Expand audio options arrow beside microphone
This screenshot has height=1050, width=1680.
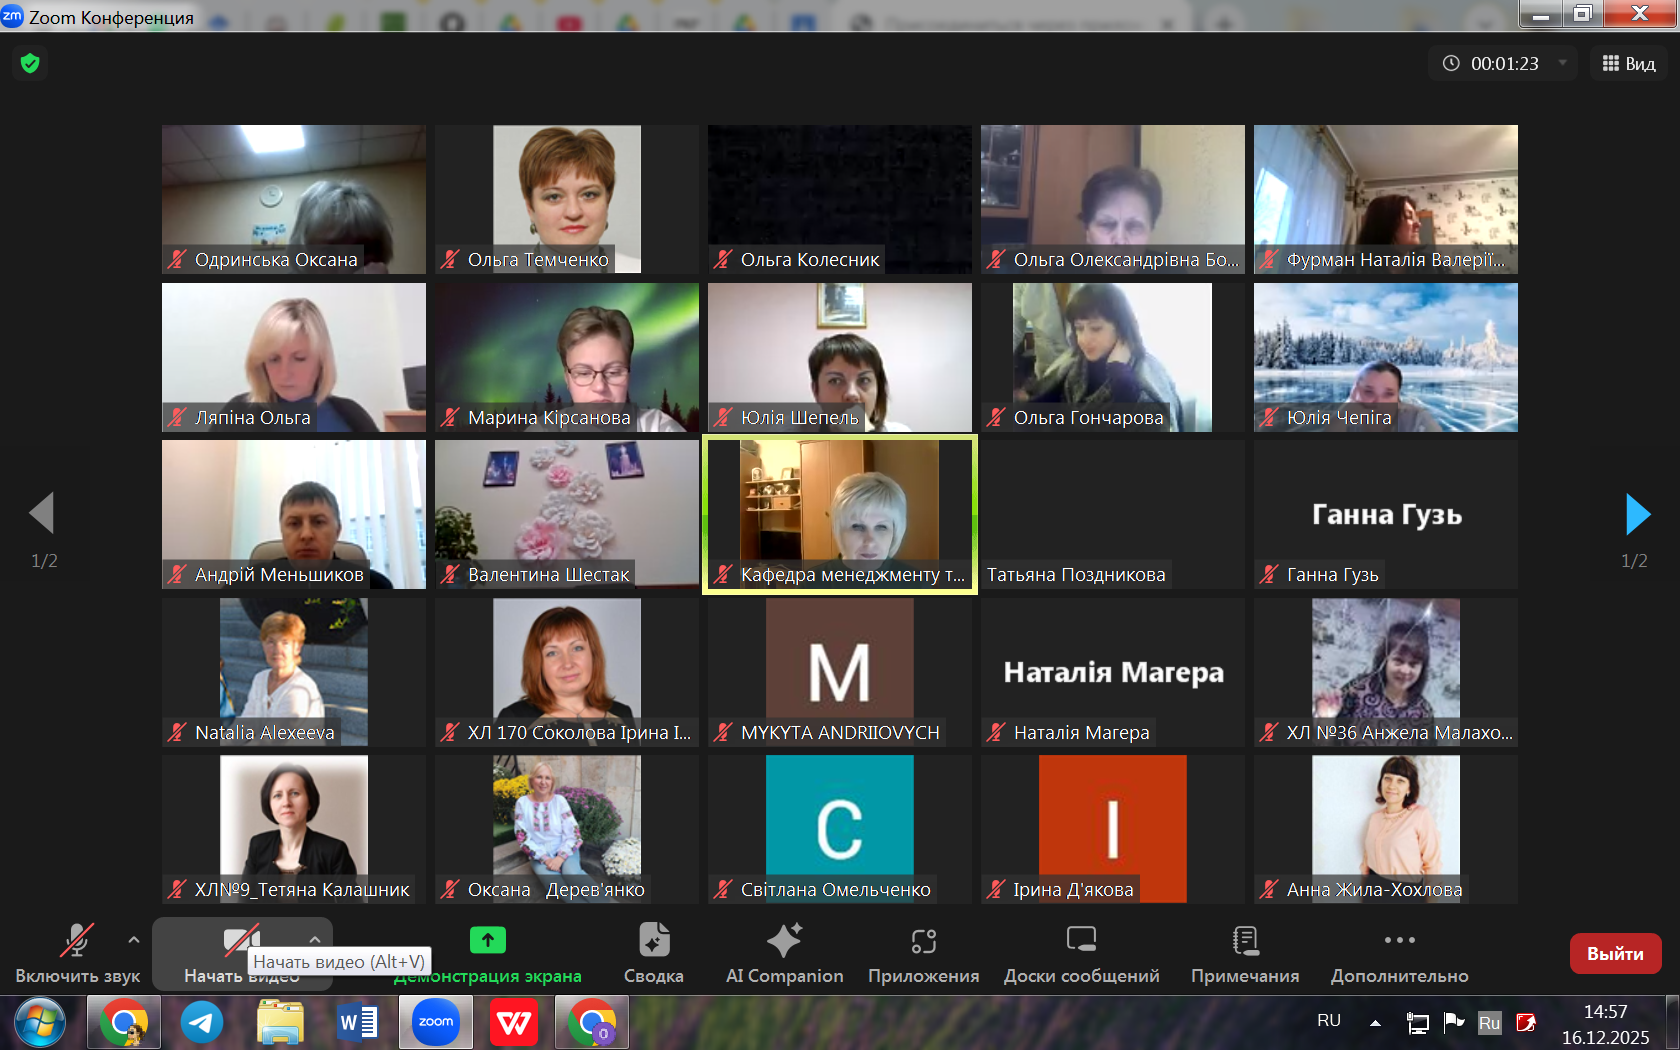click(x=134, y=940)
